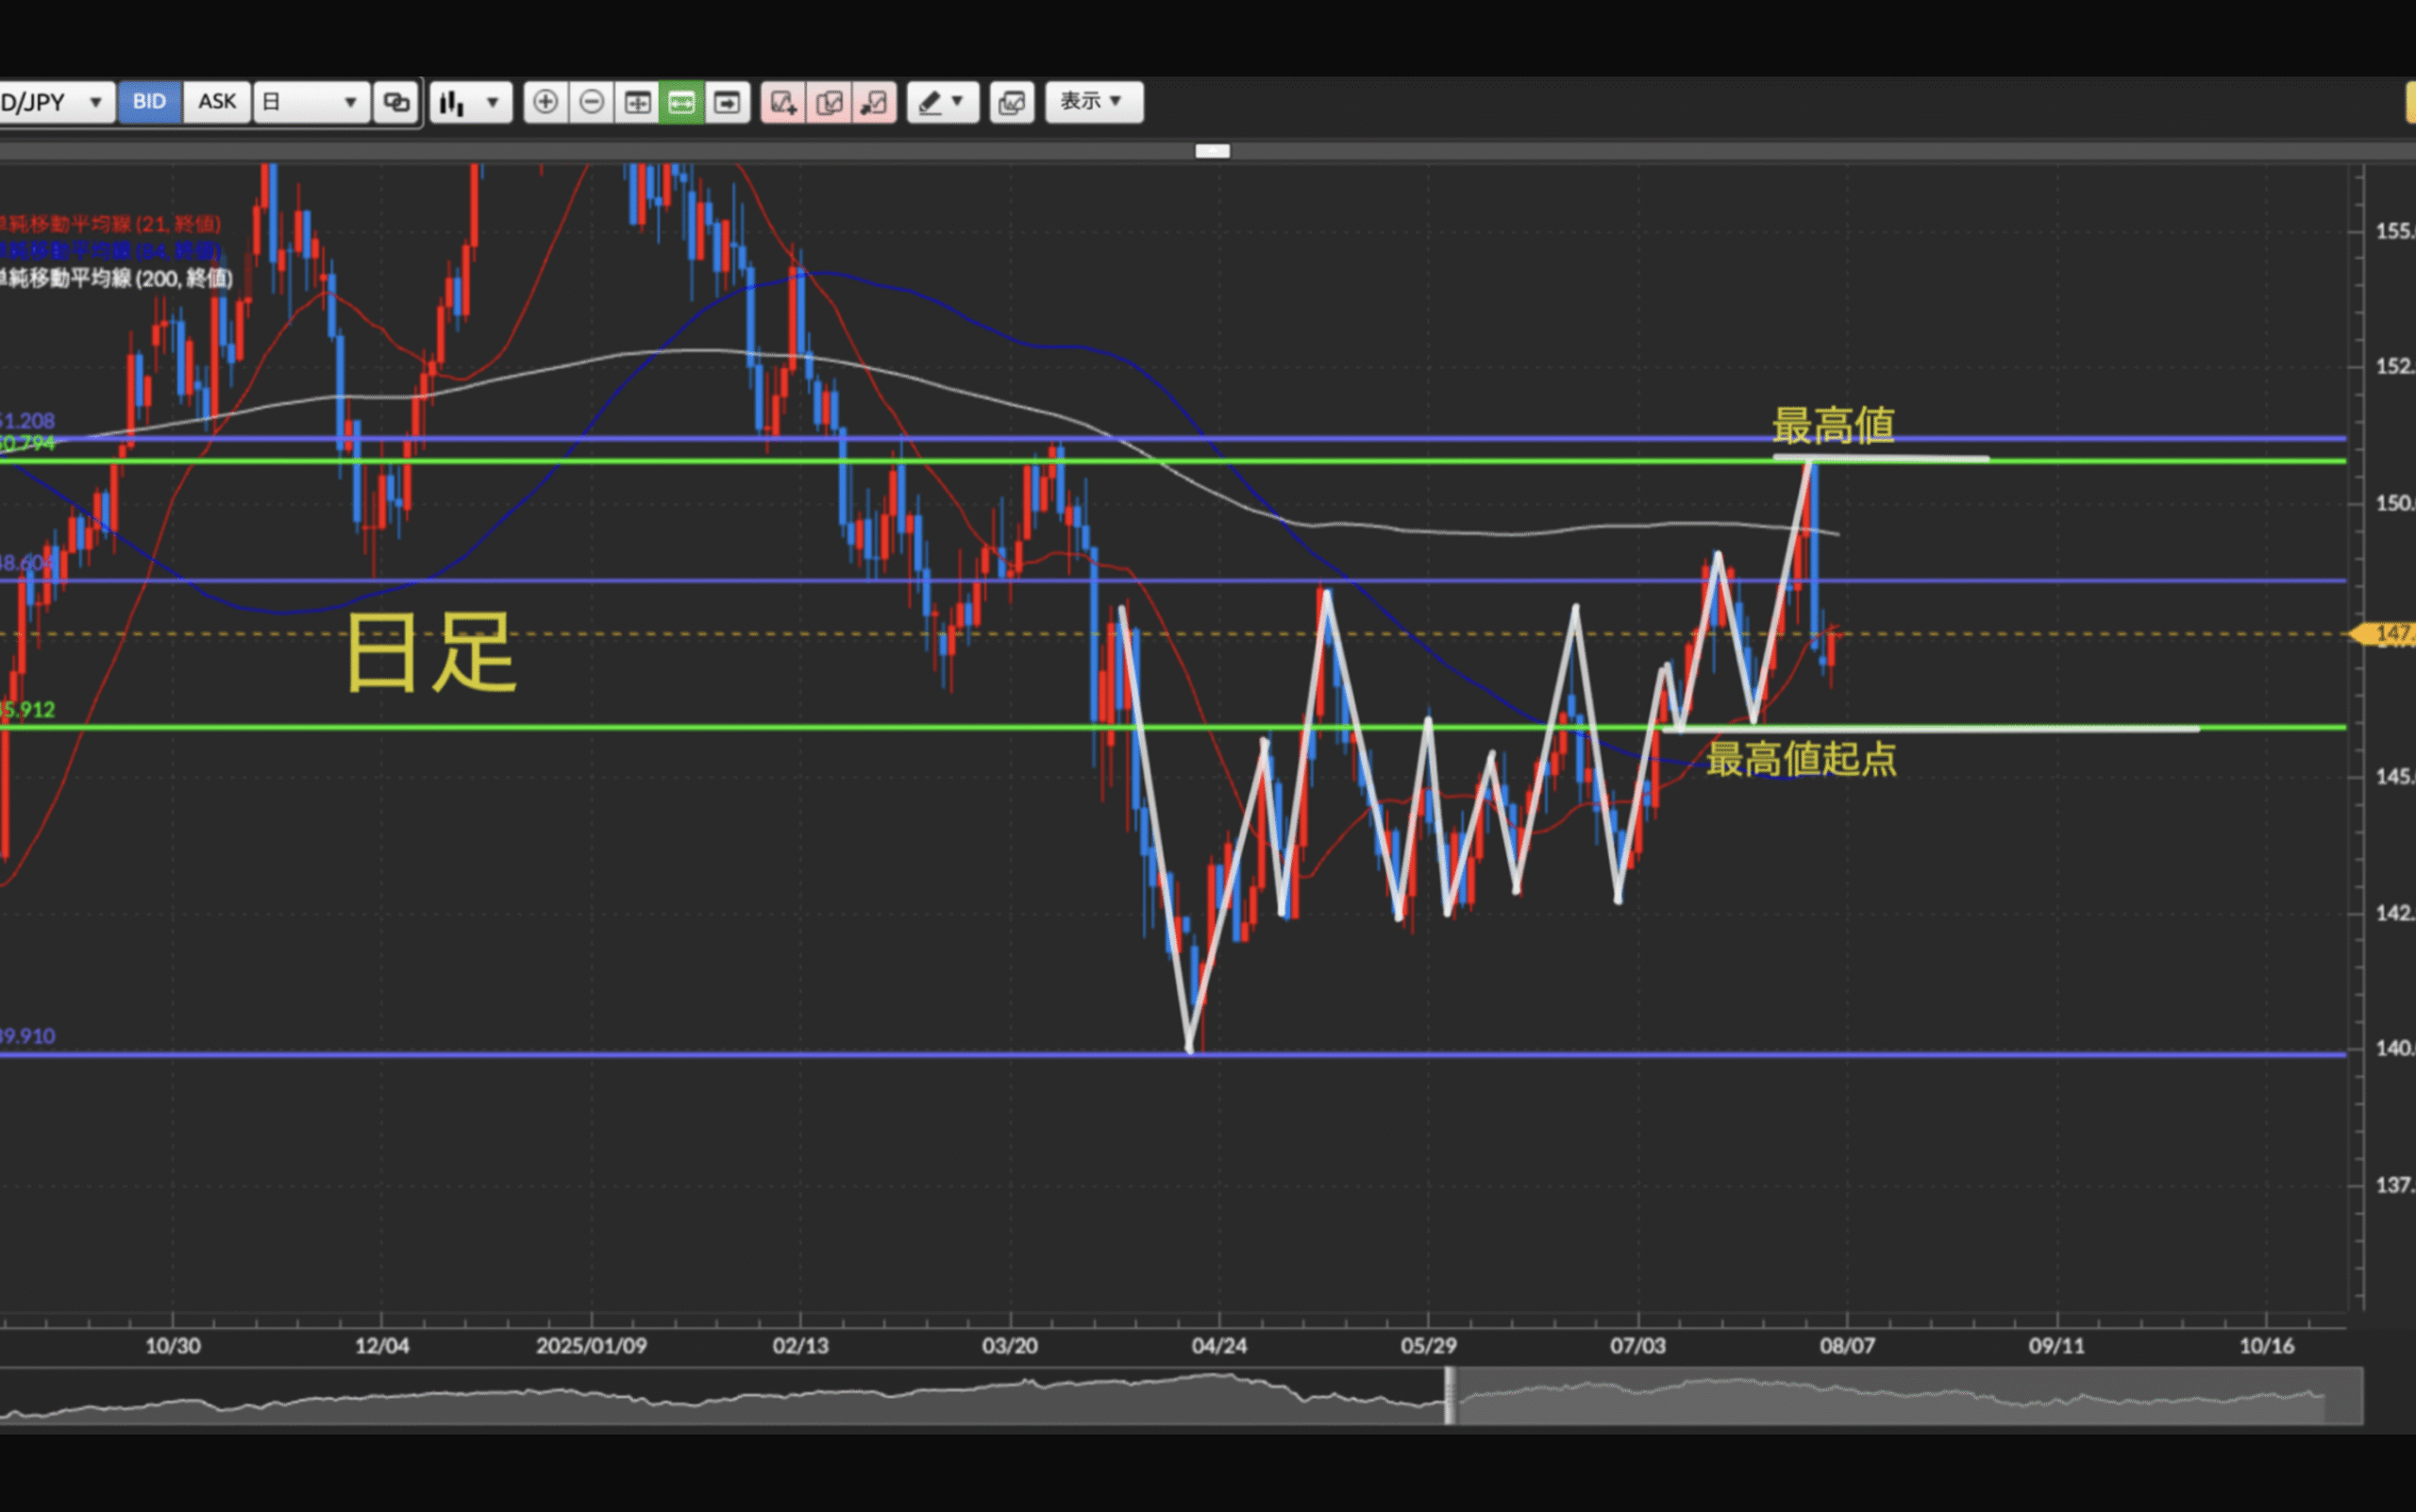This screenshot has height=1512, width=2416.
Task: Click the 07/03 date label
Action: 1638,1345
